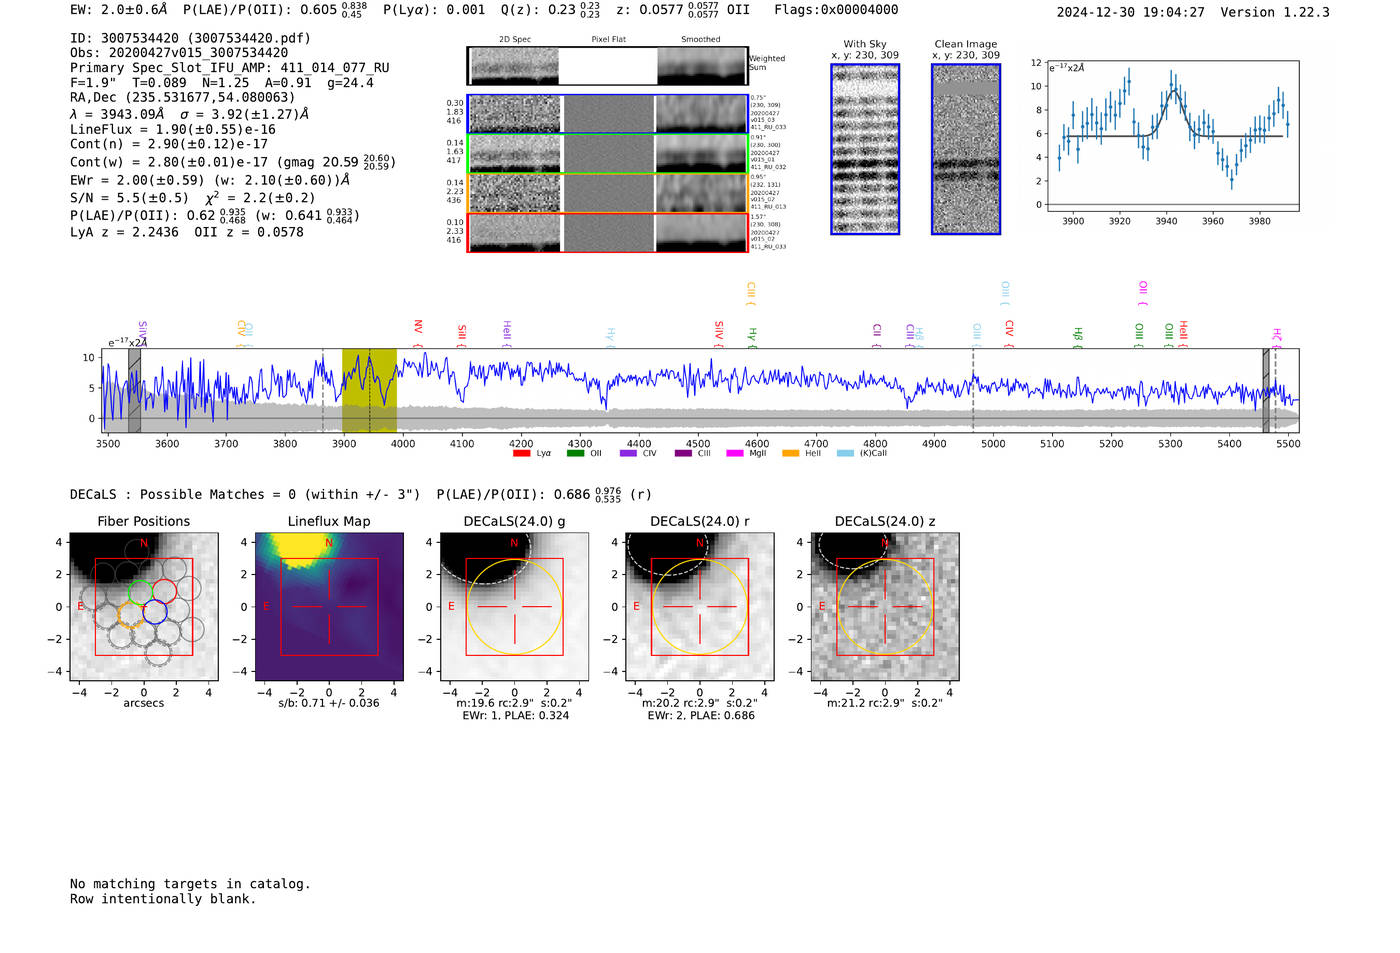
Task: Click the m:21.2 rc:2.9" caption under z image
Action: pyautogui.click(x=885, y=703)
